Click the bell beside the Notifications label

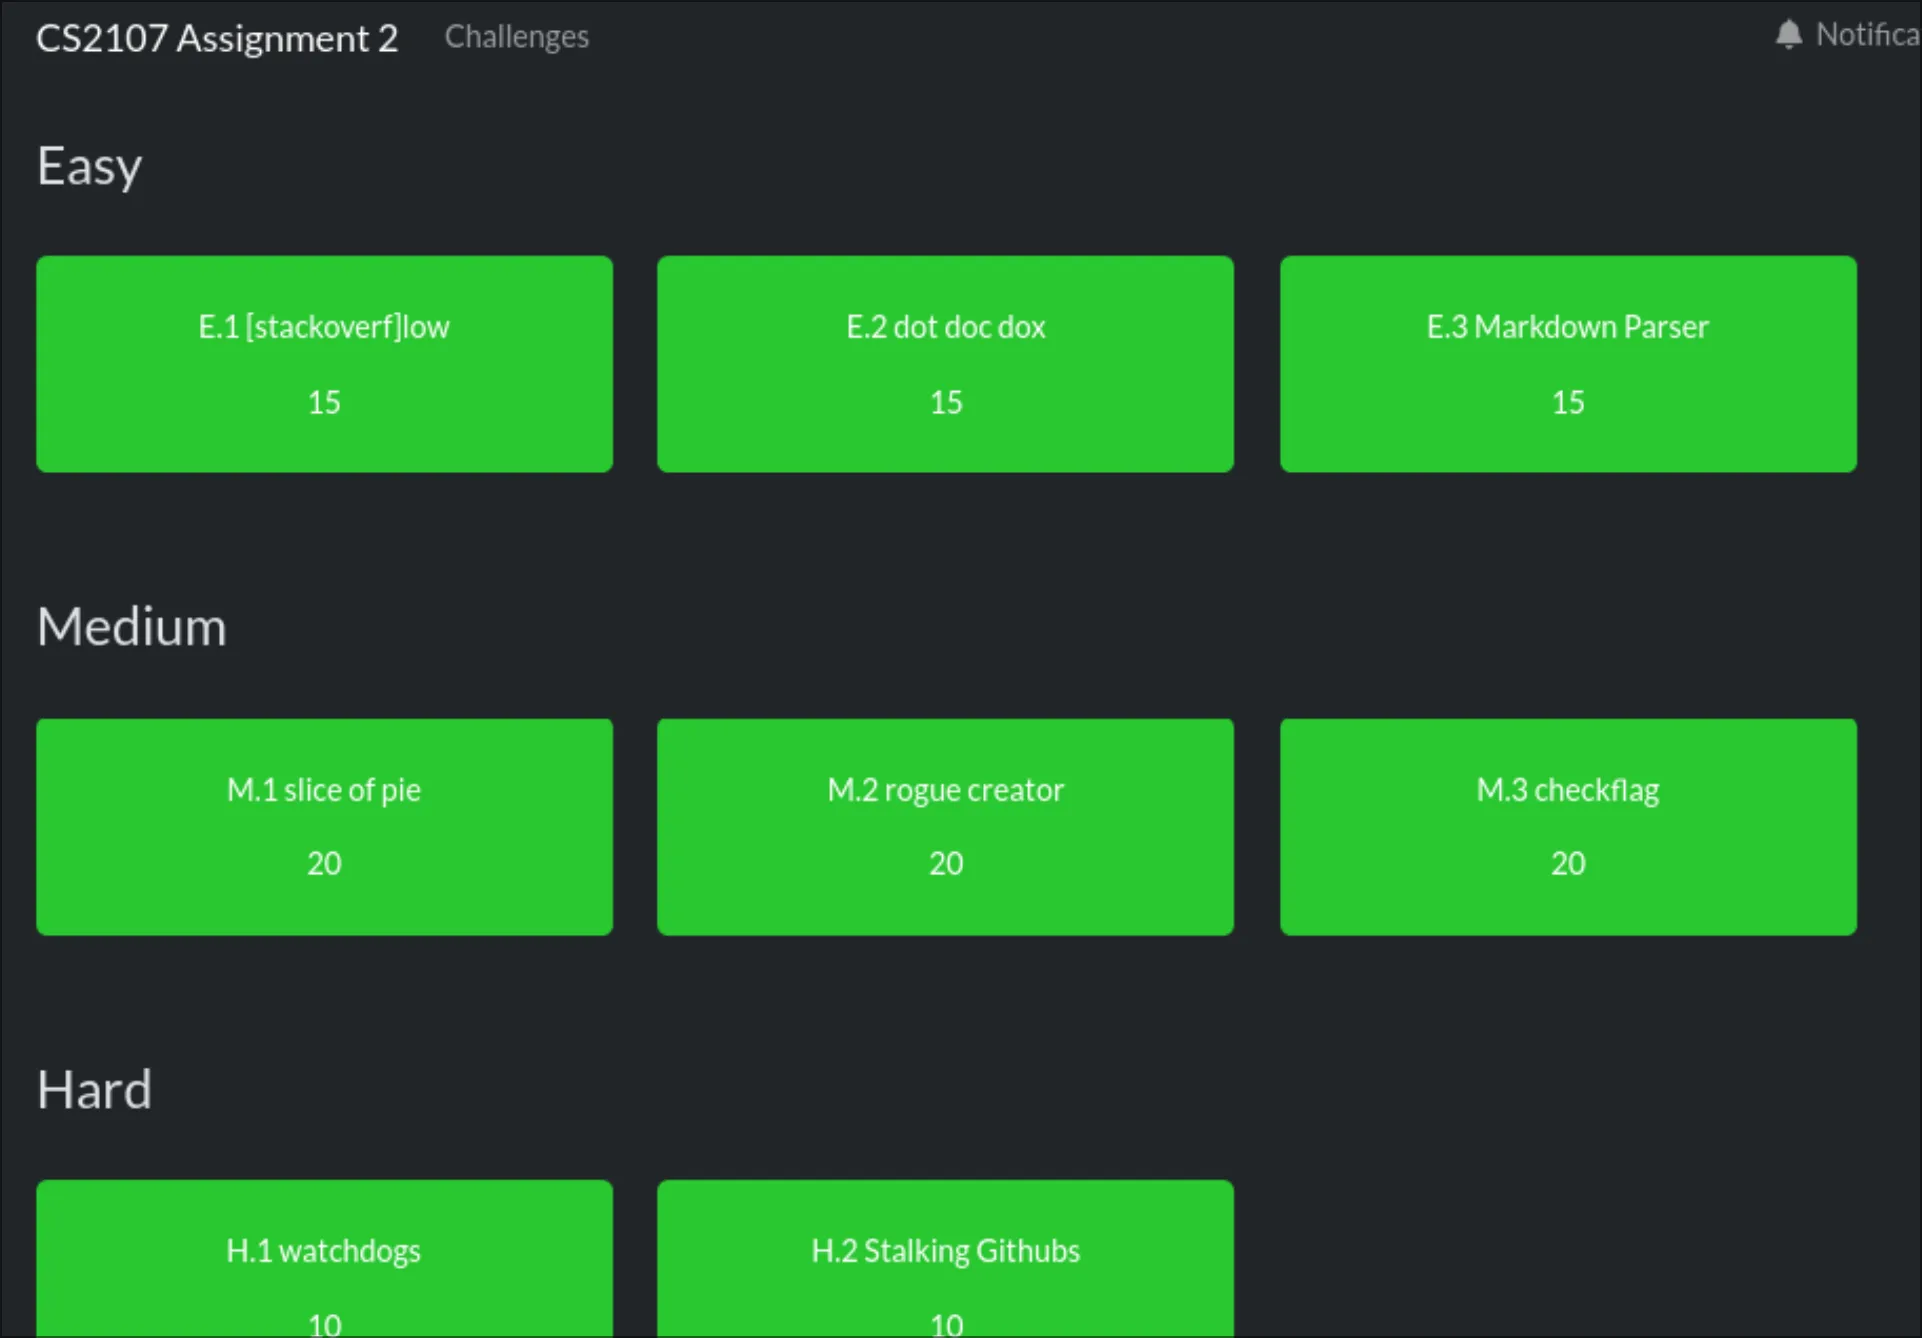point(1789,33)
